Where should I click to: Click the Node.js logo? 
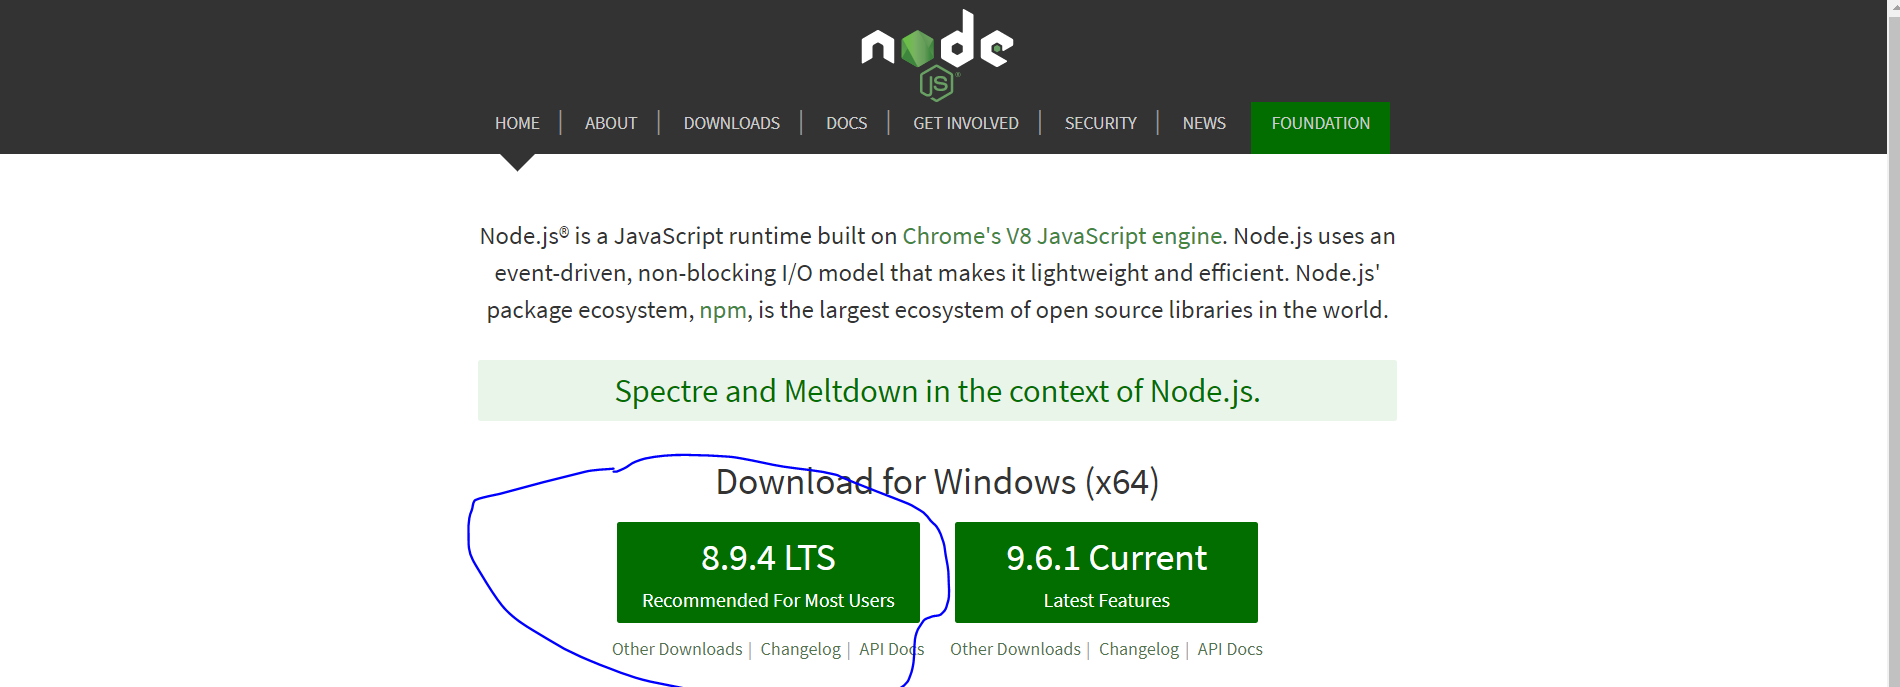[x=937, y=54]
